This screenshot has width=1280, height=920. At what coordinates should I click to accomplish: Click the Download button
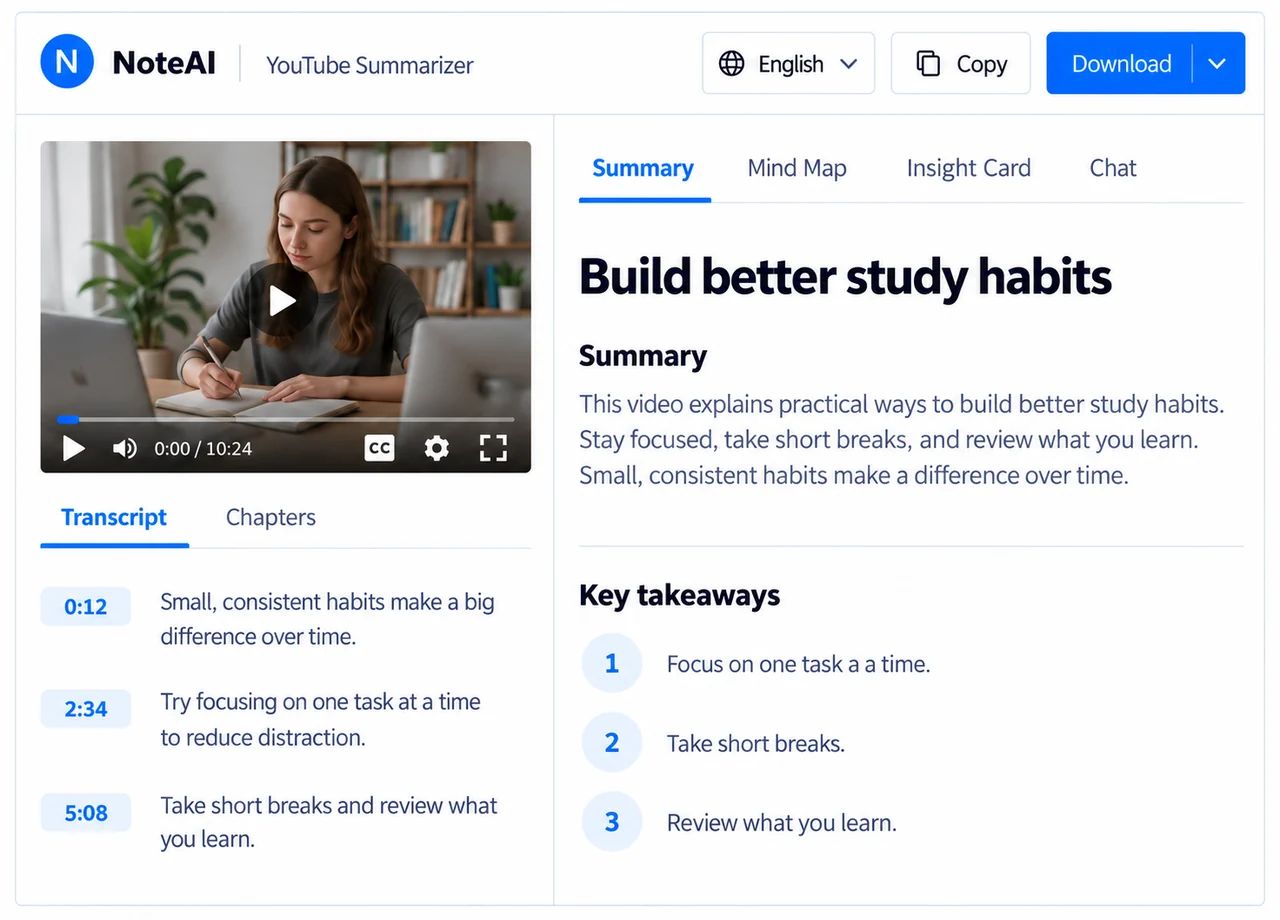pos(1121,63)
